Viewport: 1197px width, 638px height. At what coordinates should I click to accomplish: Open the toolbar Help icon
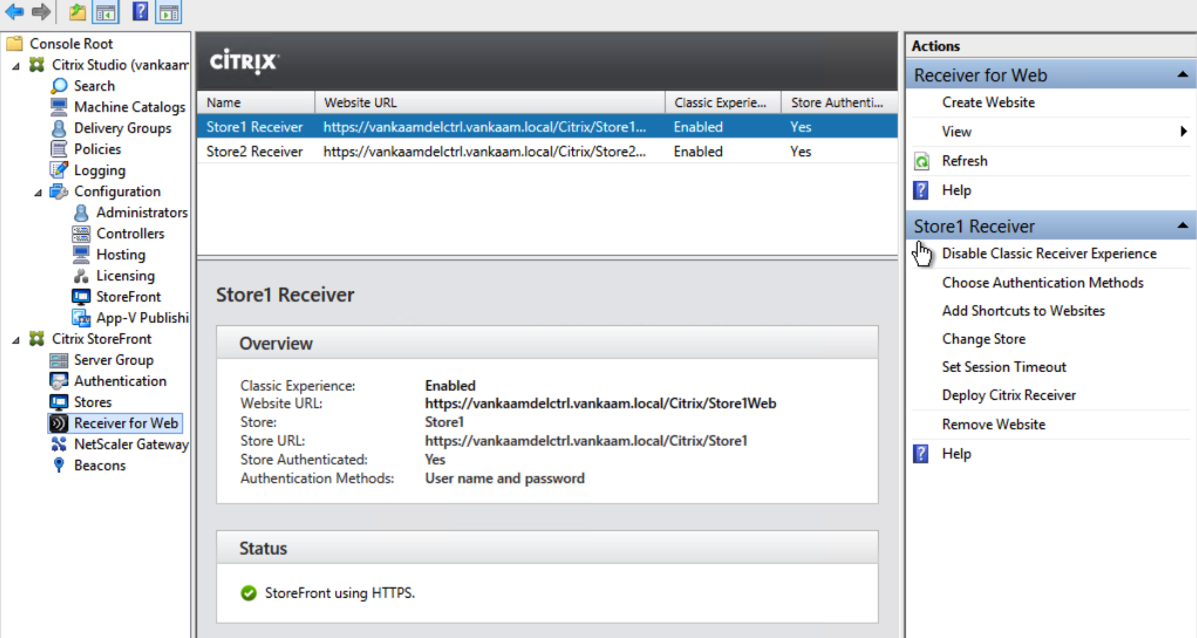coord(140,11)
